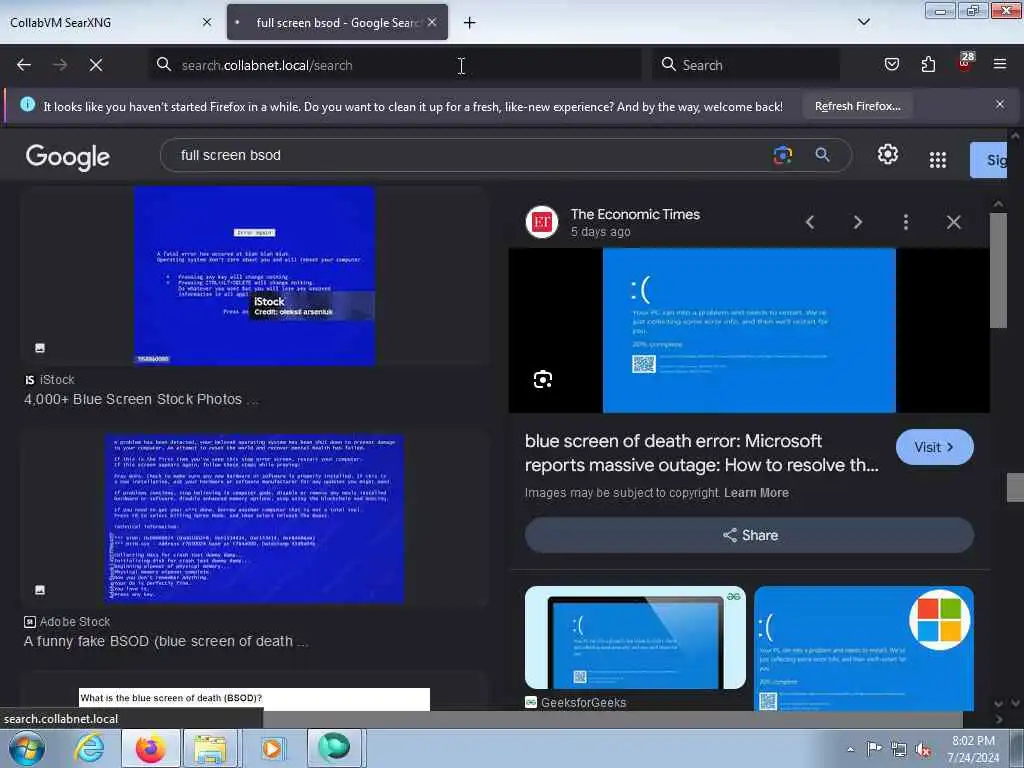
Task: Open preview panel more options menu
Action: pyautogui.click(x=905, y=223)
